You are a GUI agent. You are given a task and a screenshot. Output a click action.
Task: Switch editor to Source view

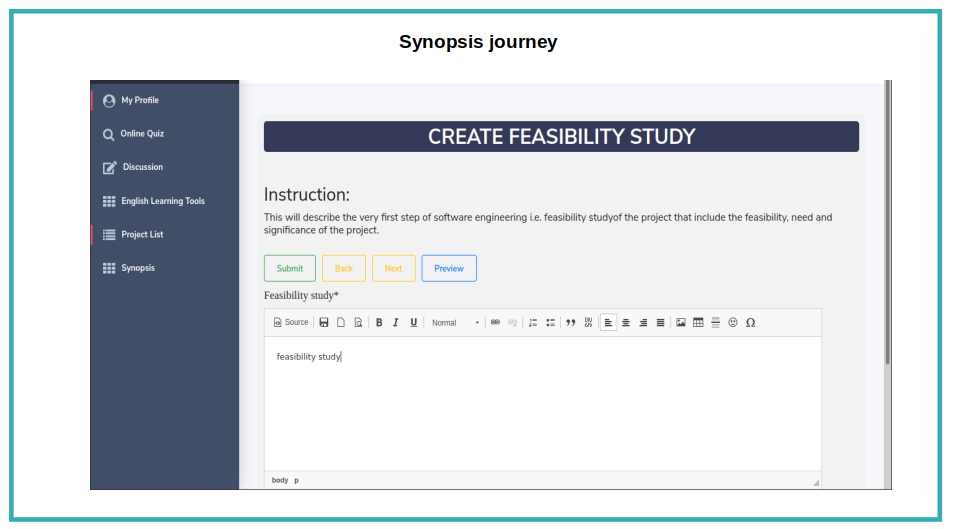pyautogui.click(x=291, y=323)
